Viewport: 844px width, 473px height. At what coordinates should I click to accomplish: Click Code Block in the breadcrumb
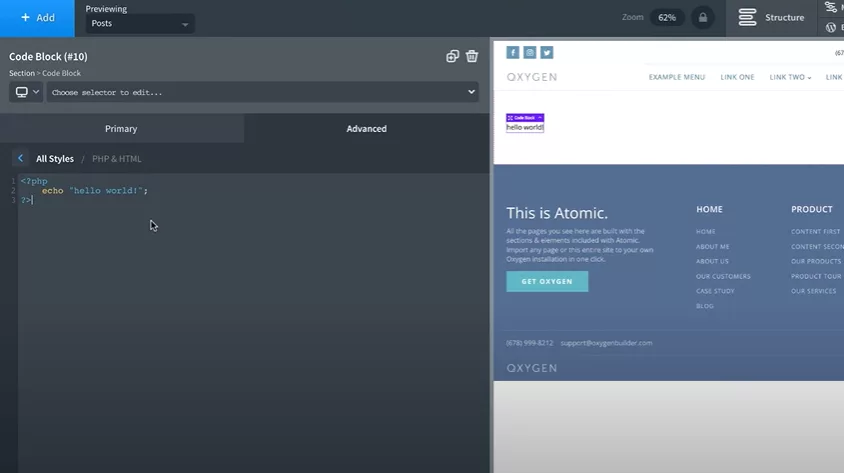click(61, 73)
